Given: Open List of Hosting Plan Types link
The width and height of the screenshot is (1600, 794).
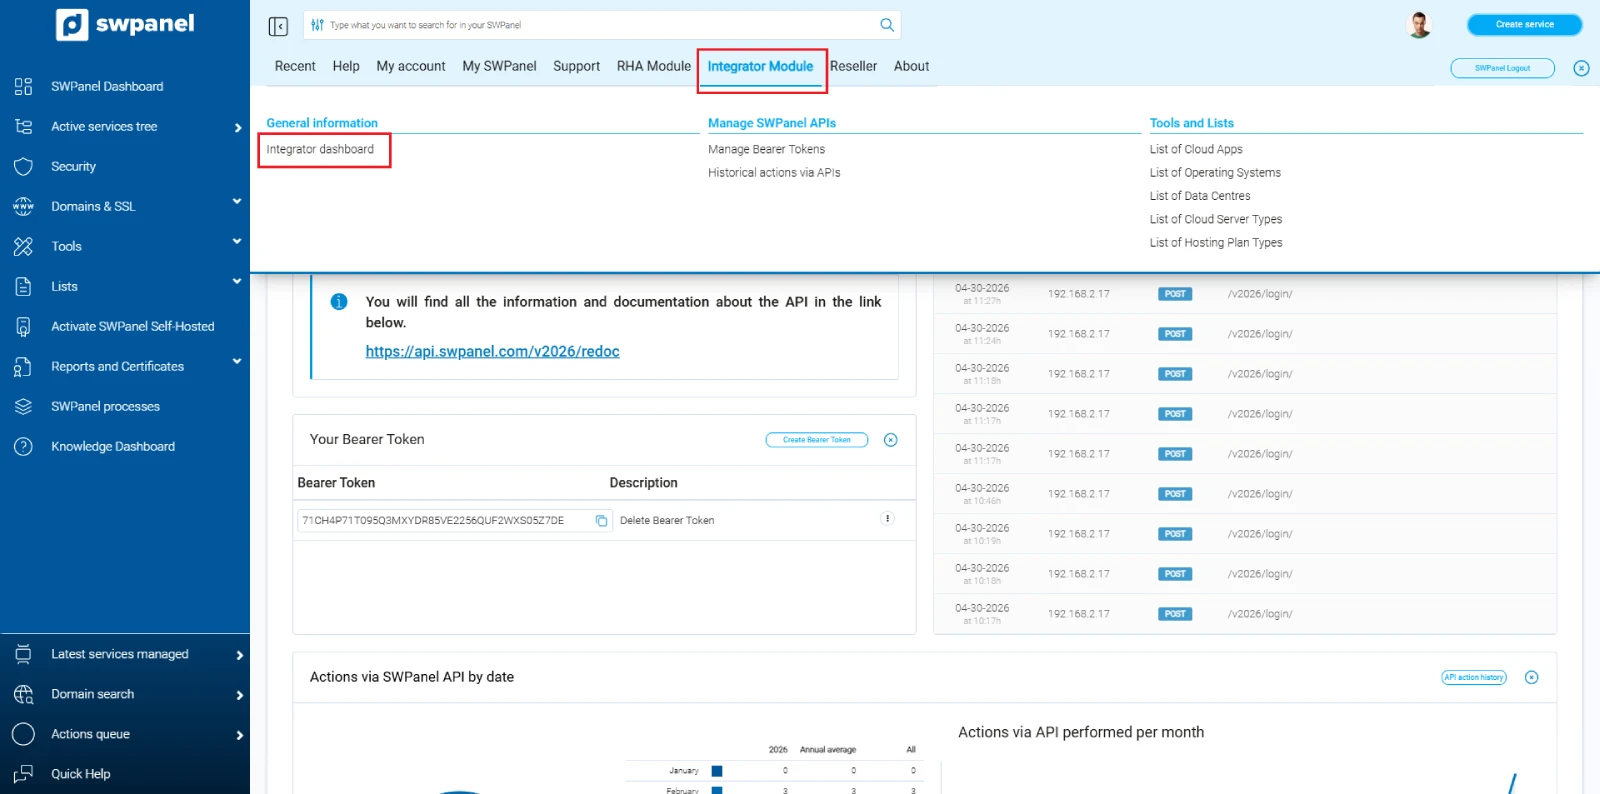Looking at the screenshot, I should (1216, 242).
